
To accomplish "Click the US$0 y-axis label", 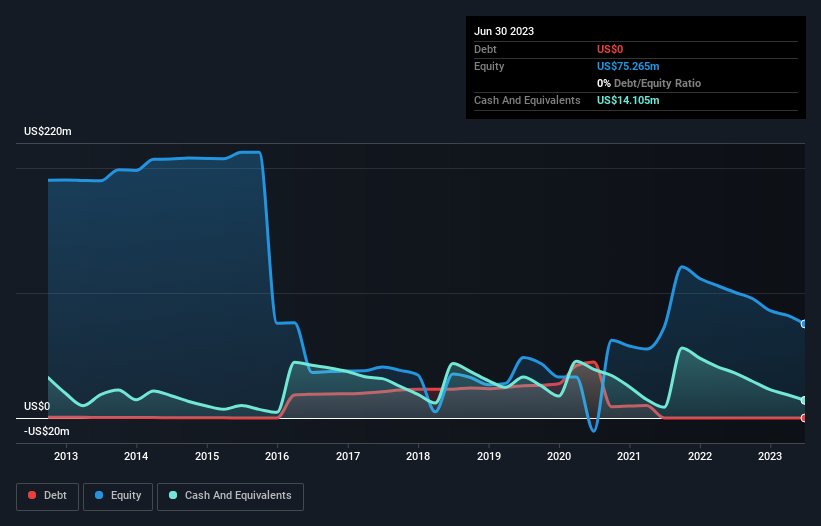I will click(37, 407).
